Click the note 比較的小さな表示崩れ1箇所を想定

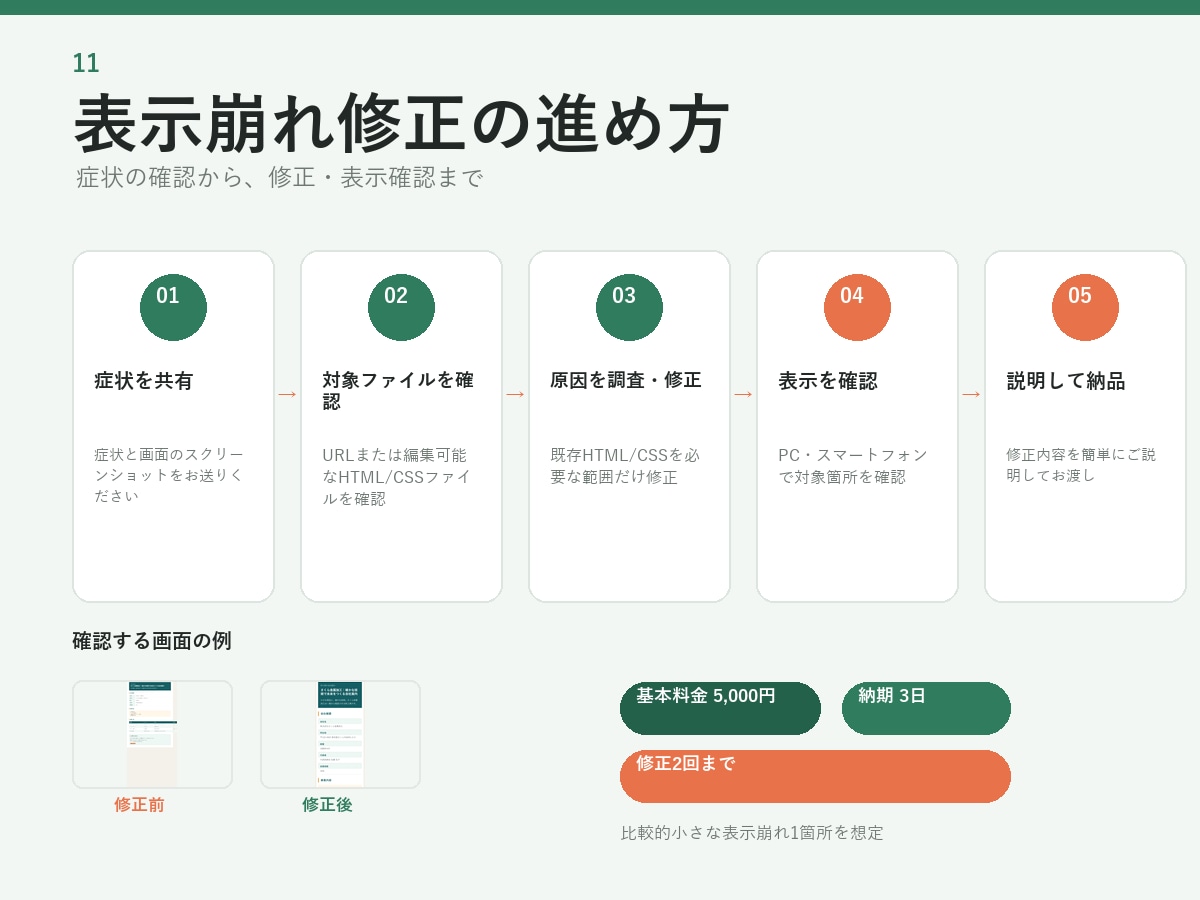[752, 833]
